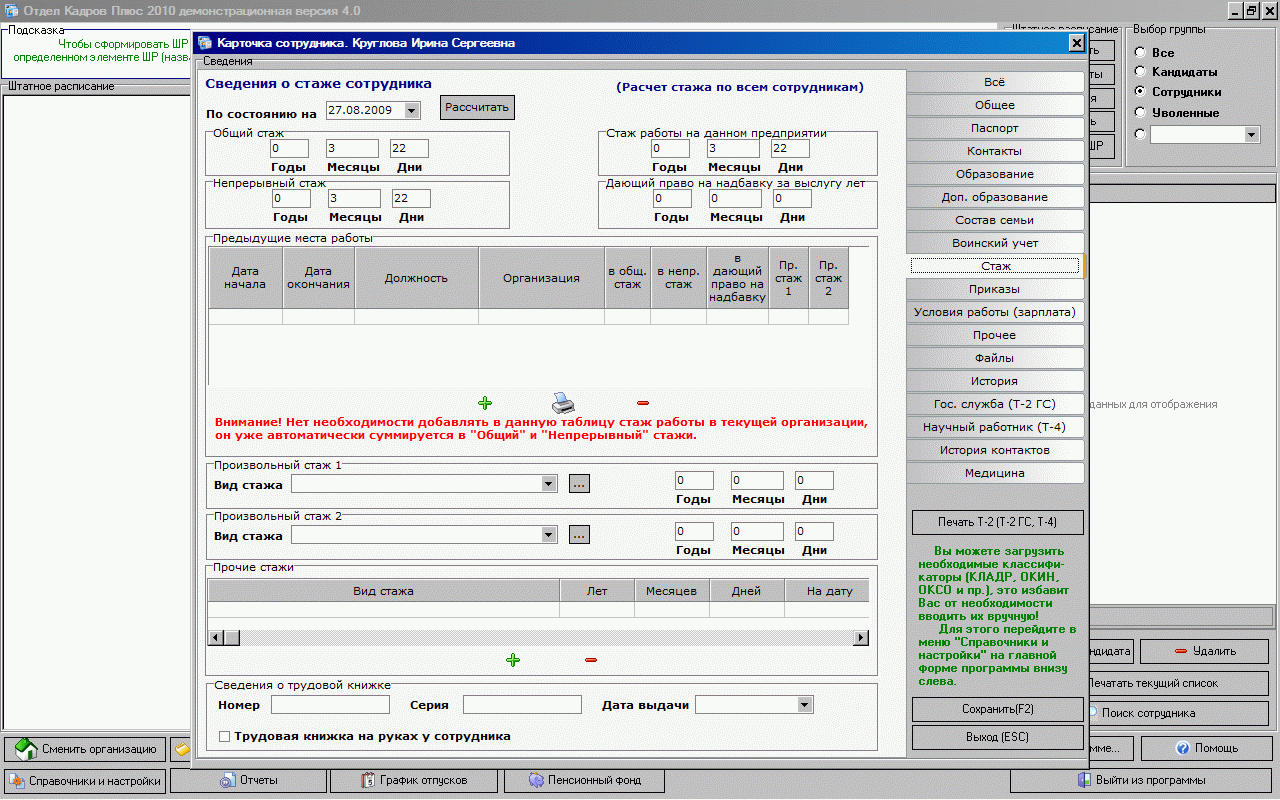This screenshot has height=800, width=1280.
Task: Click Организация column header
Action: [x=541, y=278]
